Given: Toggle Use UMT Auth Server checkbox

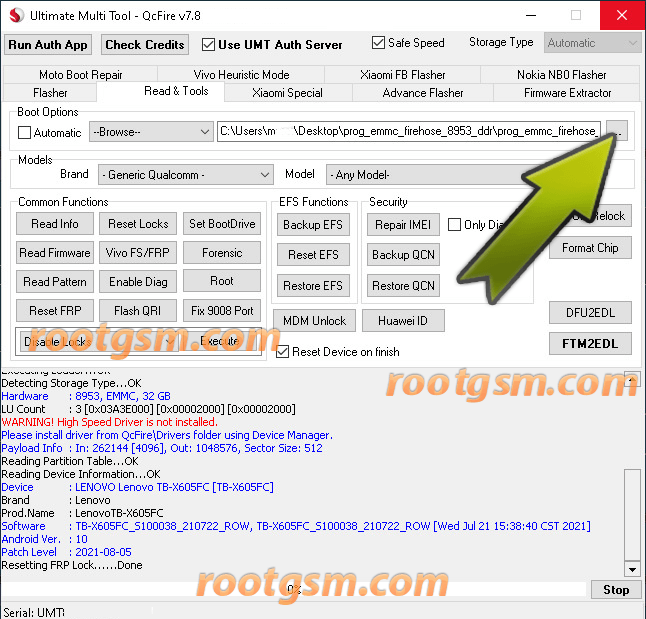Looking at the screenshot, I should coord(208,45).
